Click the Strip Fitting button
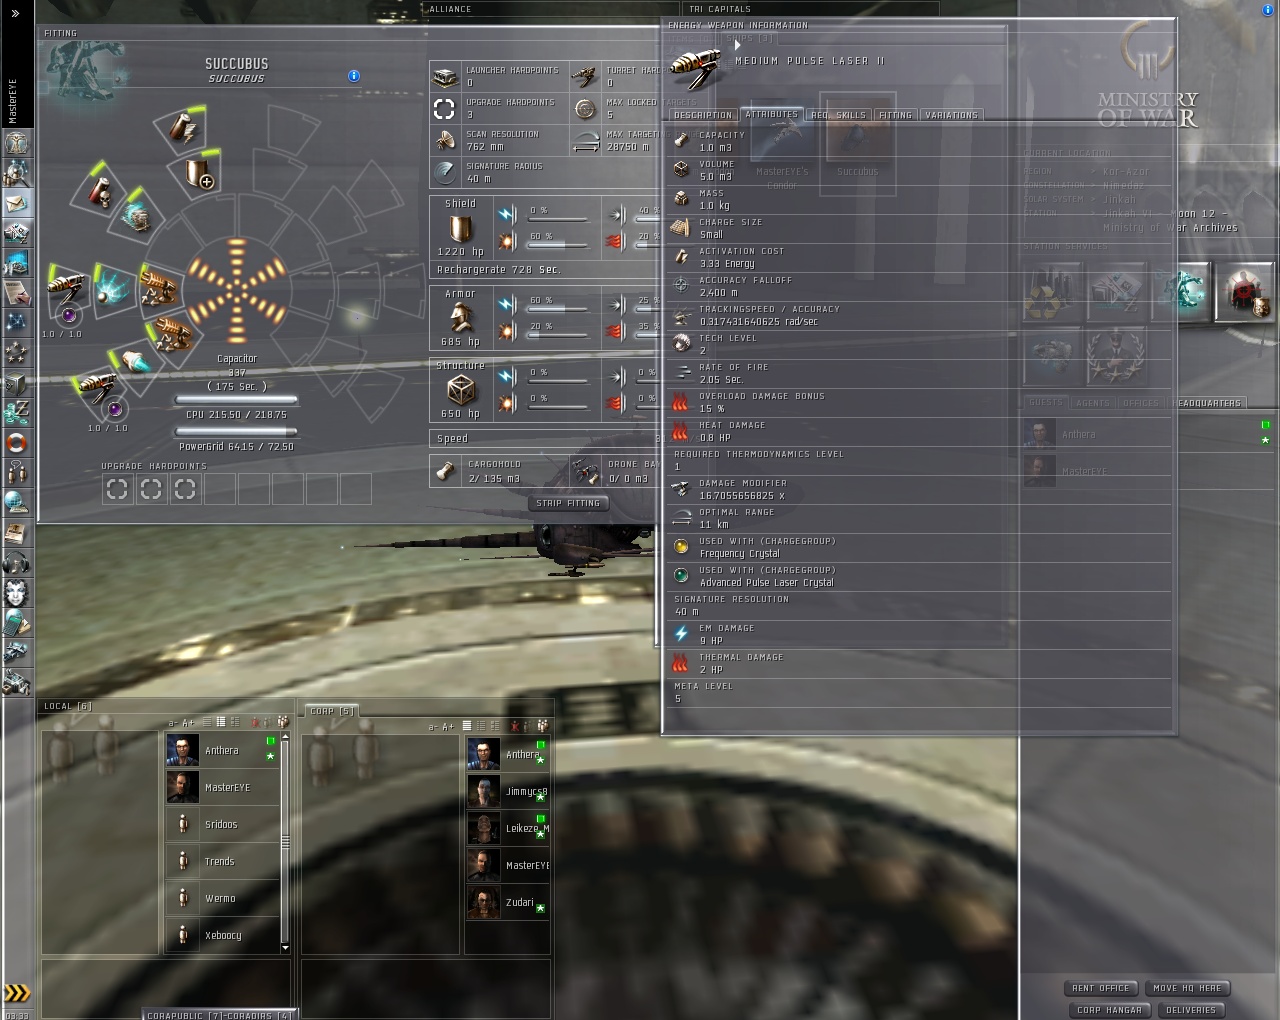1280x1020 pixels. pos(569,503)
